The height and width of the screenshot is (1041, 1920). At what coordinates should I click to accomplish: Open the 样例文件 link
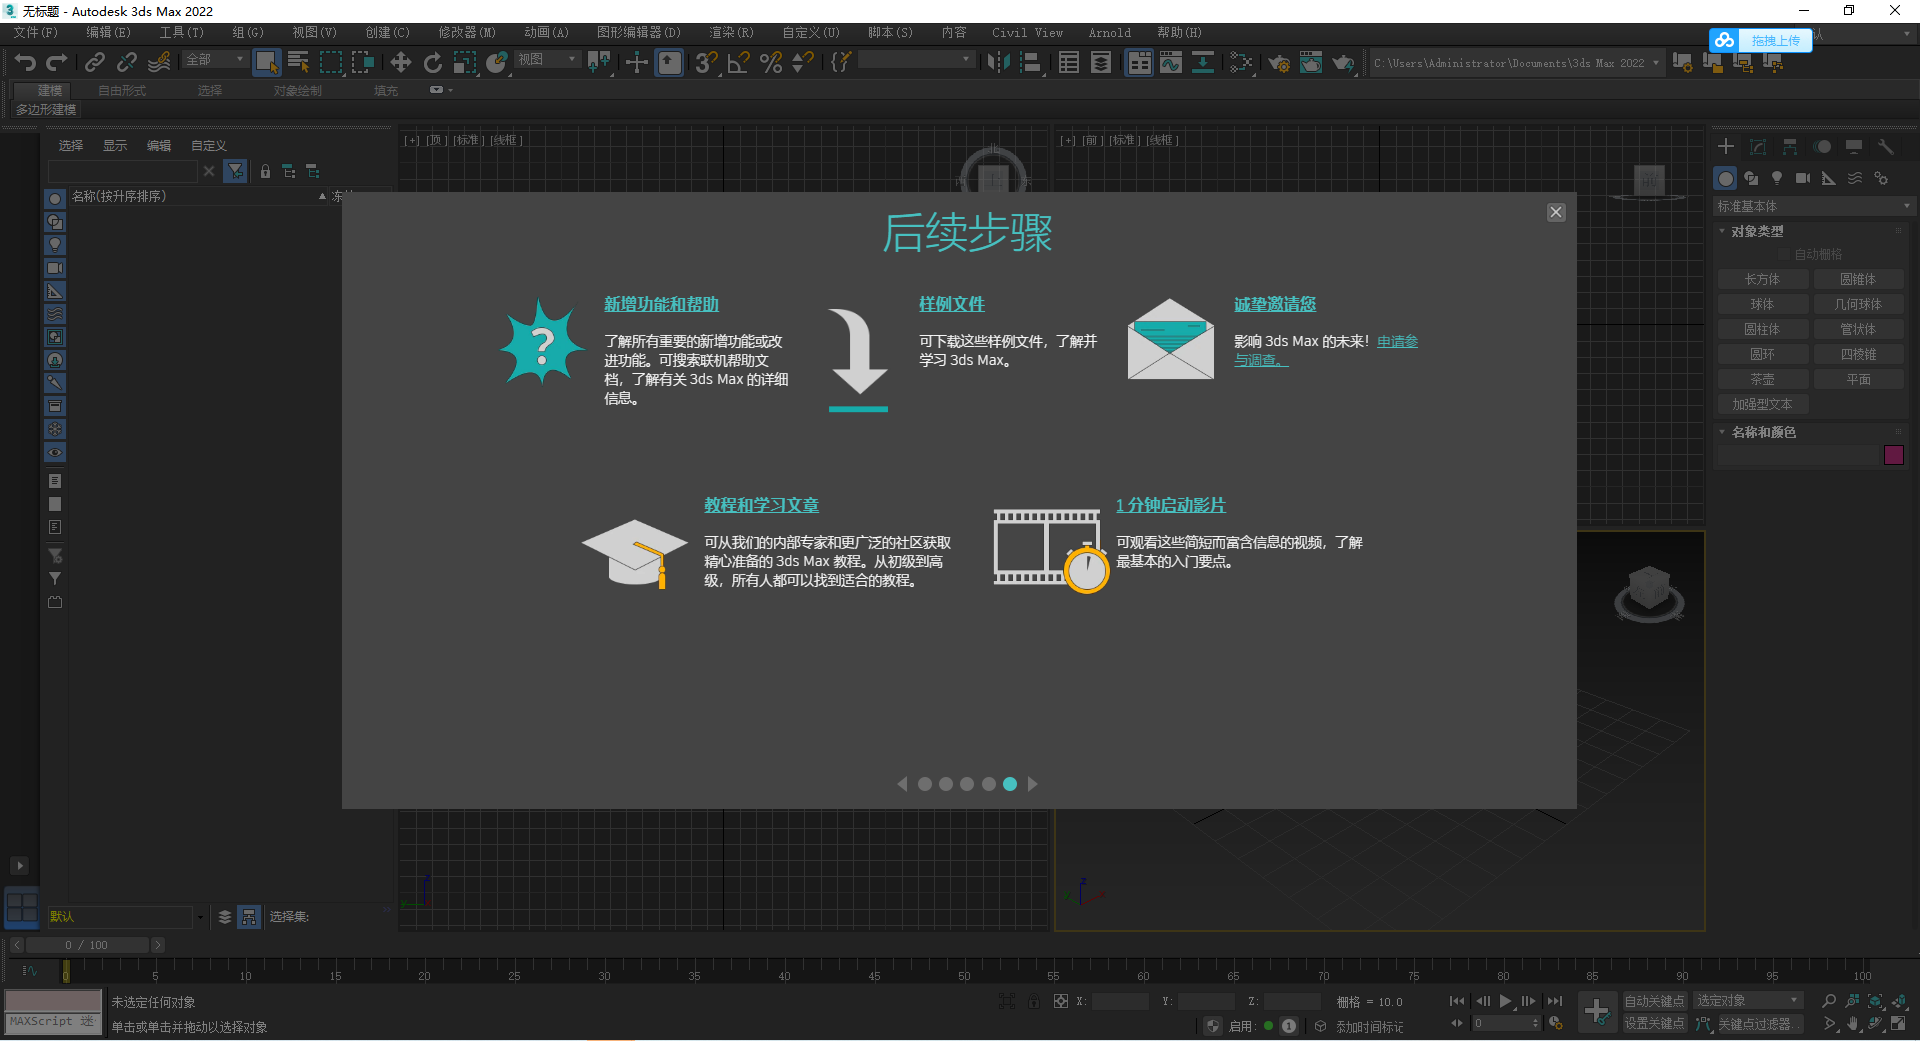[952, 304]
